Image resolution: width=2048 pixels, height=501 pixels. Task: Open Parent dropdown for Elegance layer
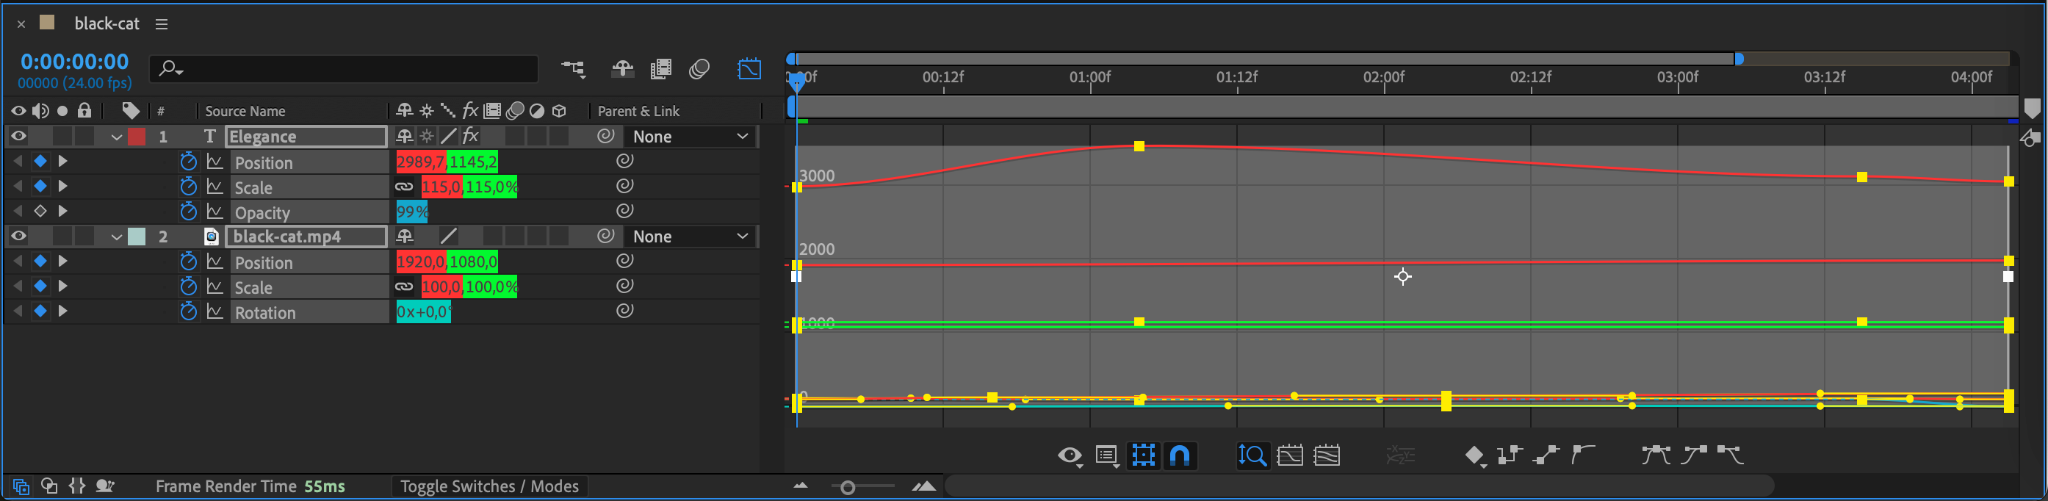point(690,136)
